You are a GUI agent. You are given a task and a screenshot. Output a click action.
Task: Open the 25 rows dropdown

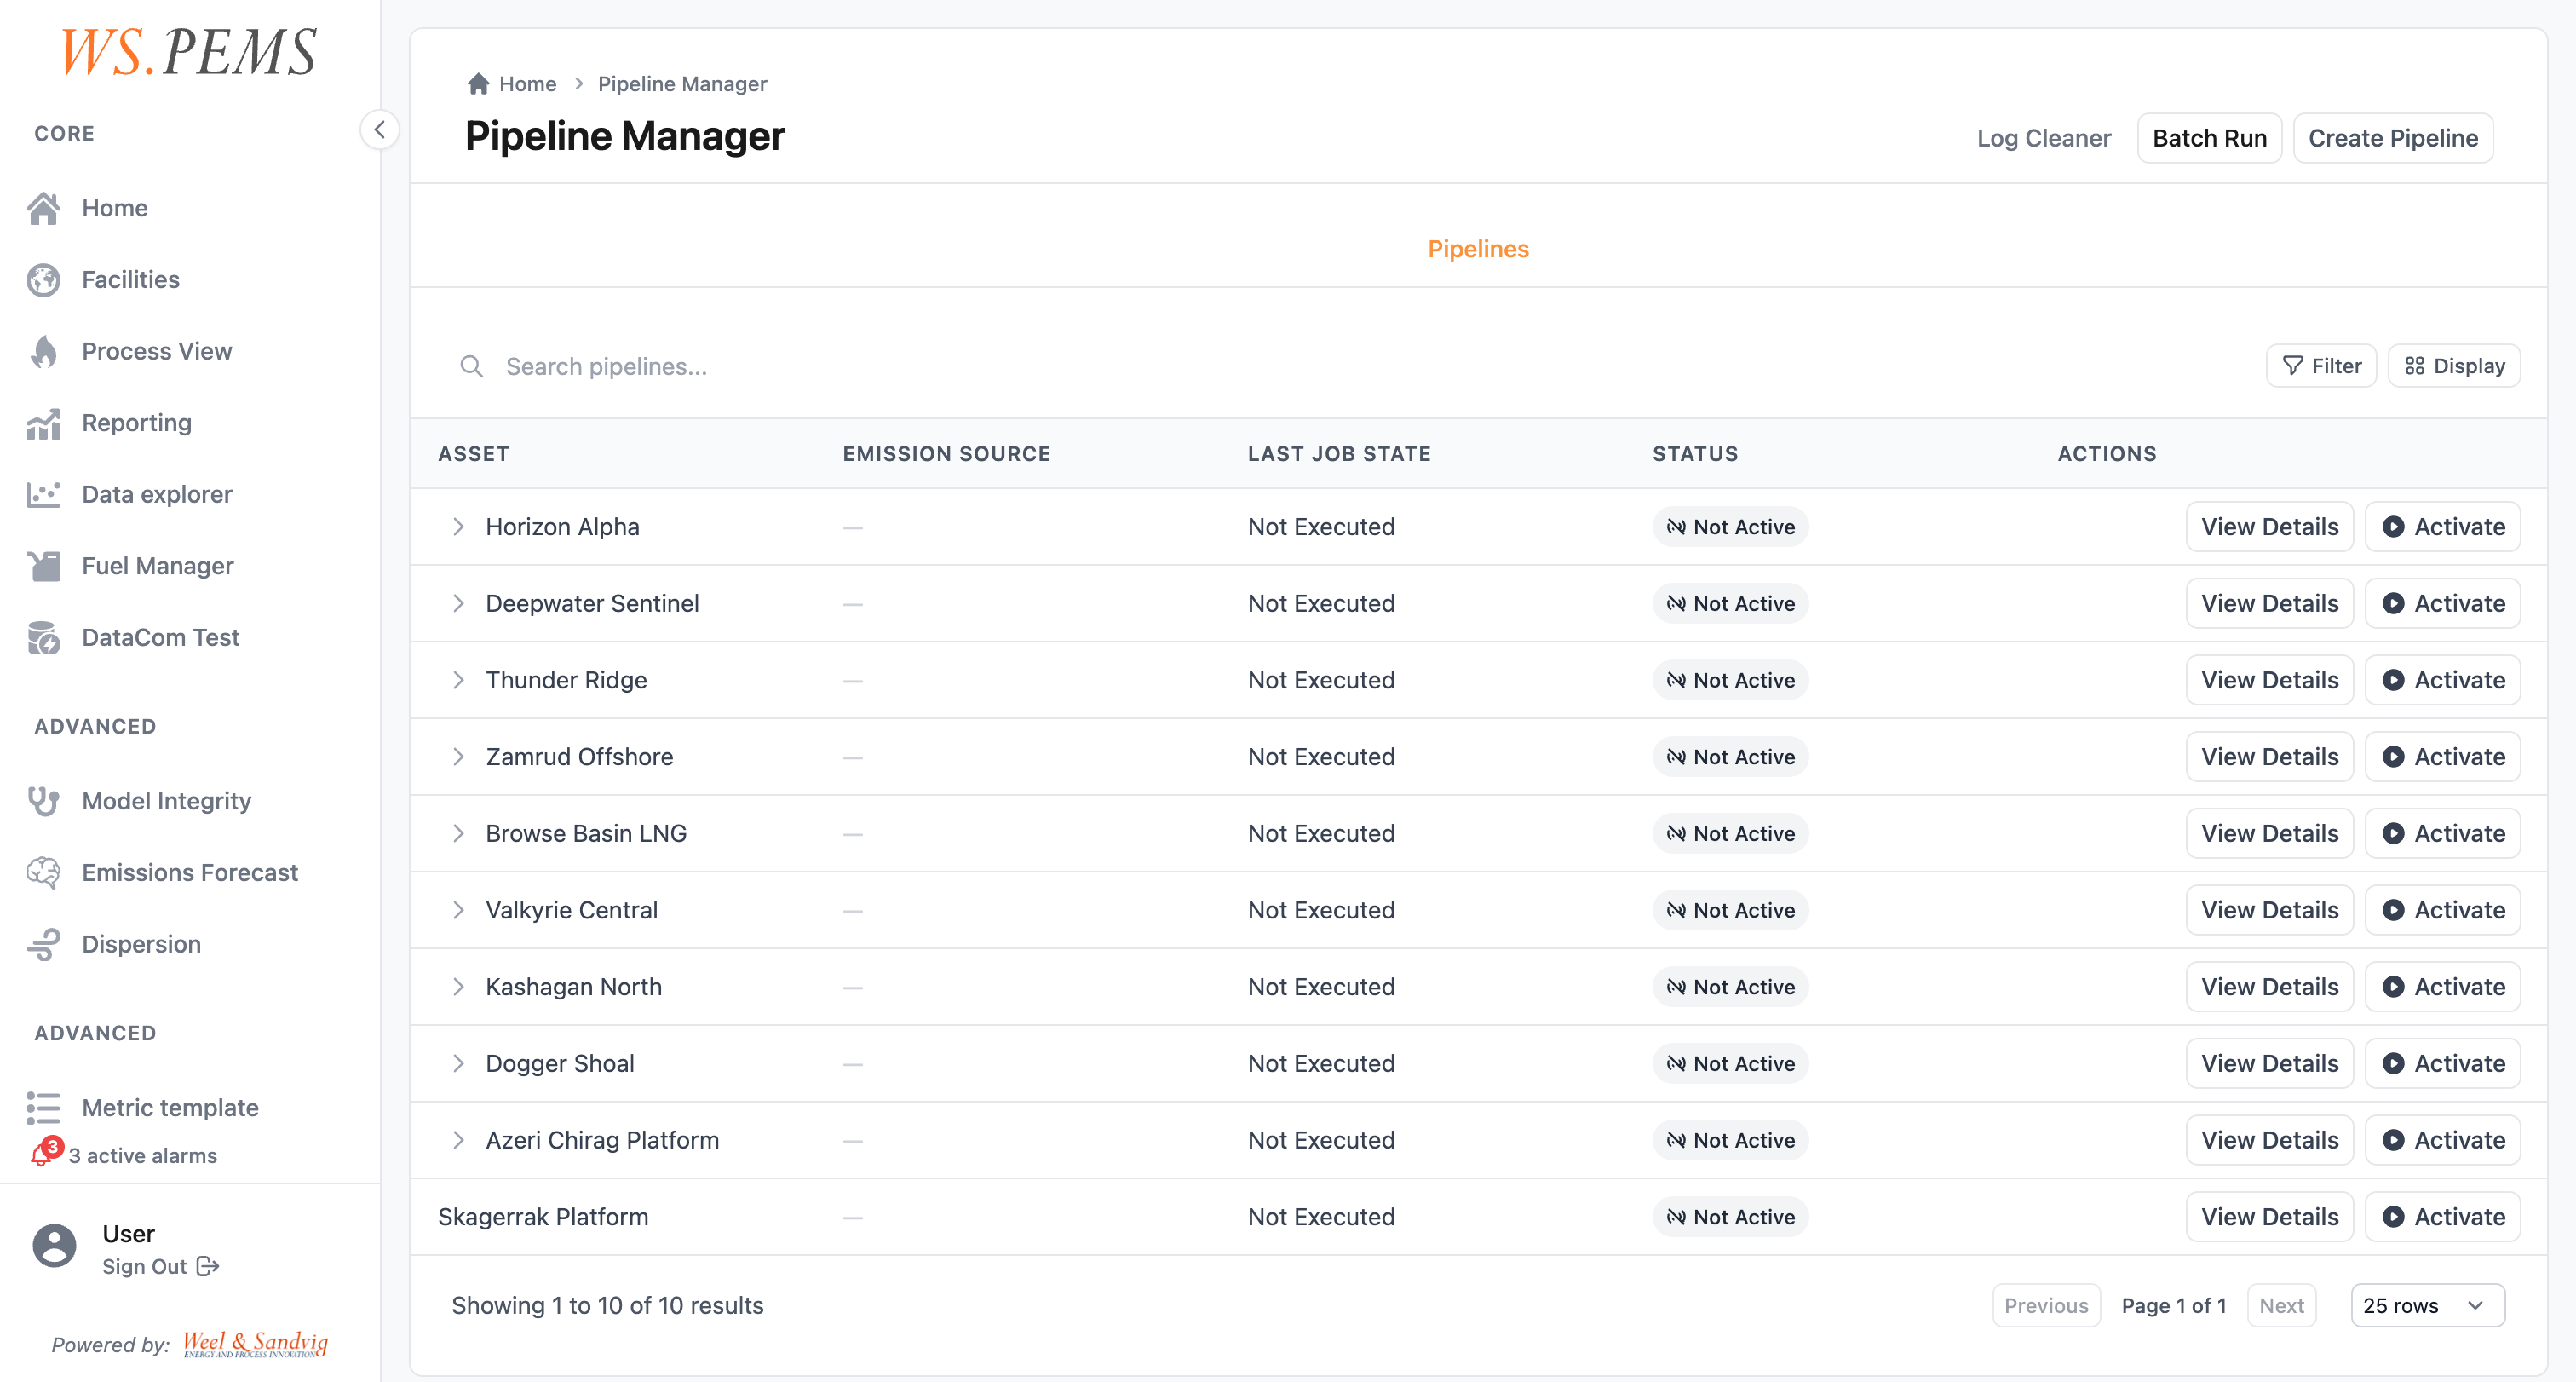pos(2427,1306)
